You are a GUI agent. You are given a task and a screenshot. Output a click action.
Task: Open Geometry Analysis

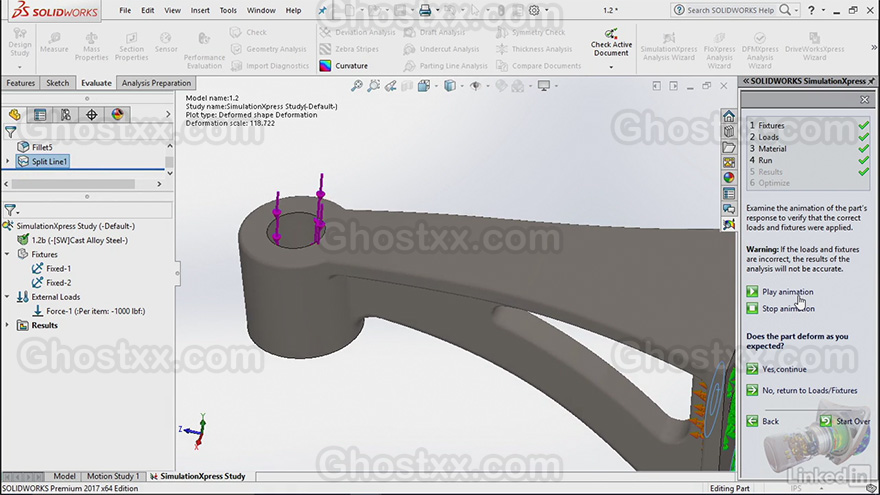coord(269,49)
